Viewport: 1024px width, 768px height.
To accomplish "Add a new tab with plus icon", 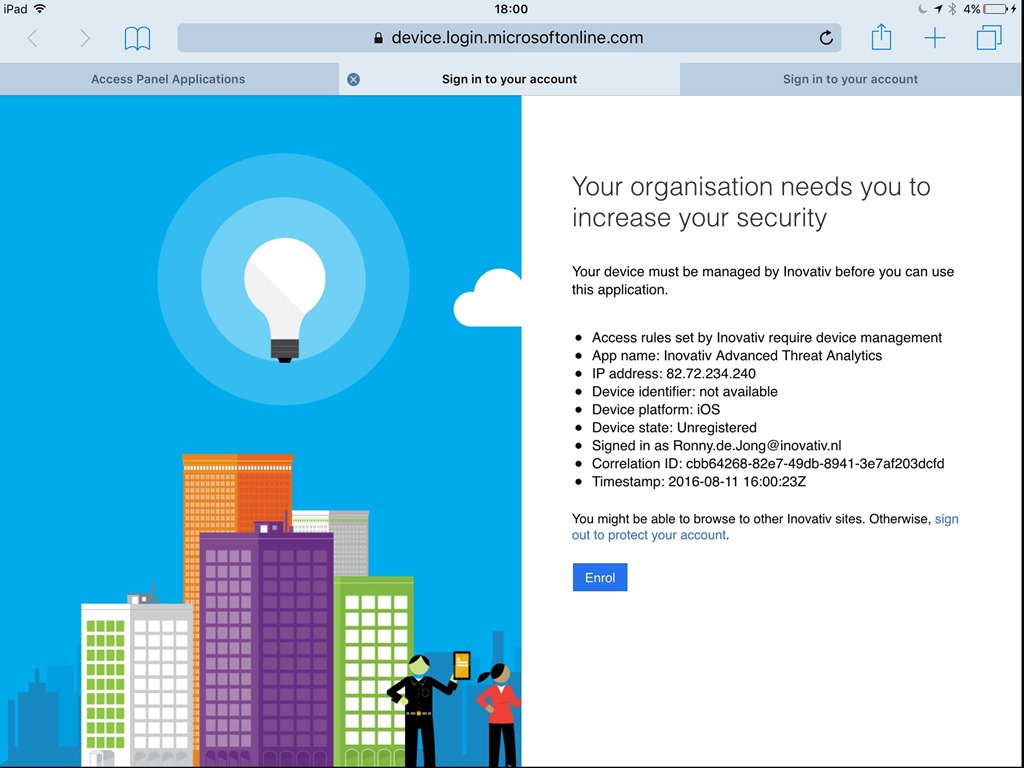I will pyautogui.click(x=934, y=38).
